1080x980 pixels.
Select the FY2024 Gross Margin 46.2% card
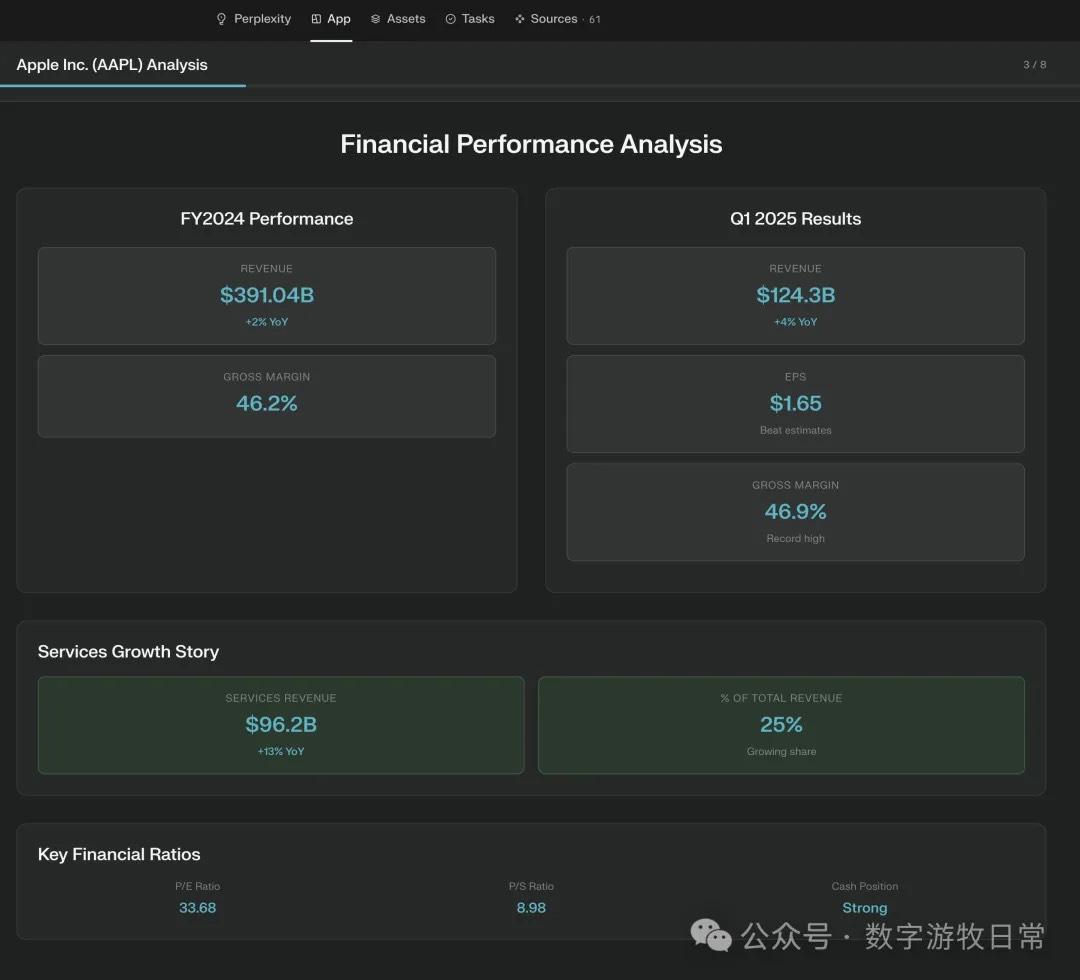tap(267, 396)
